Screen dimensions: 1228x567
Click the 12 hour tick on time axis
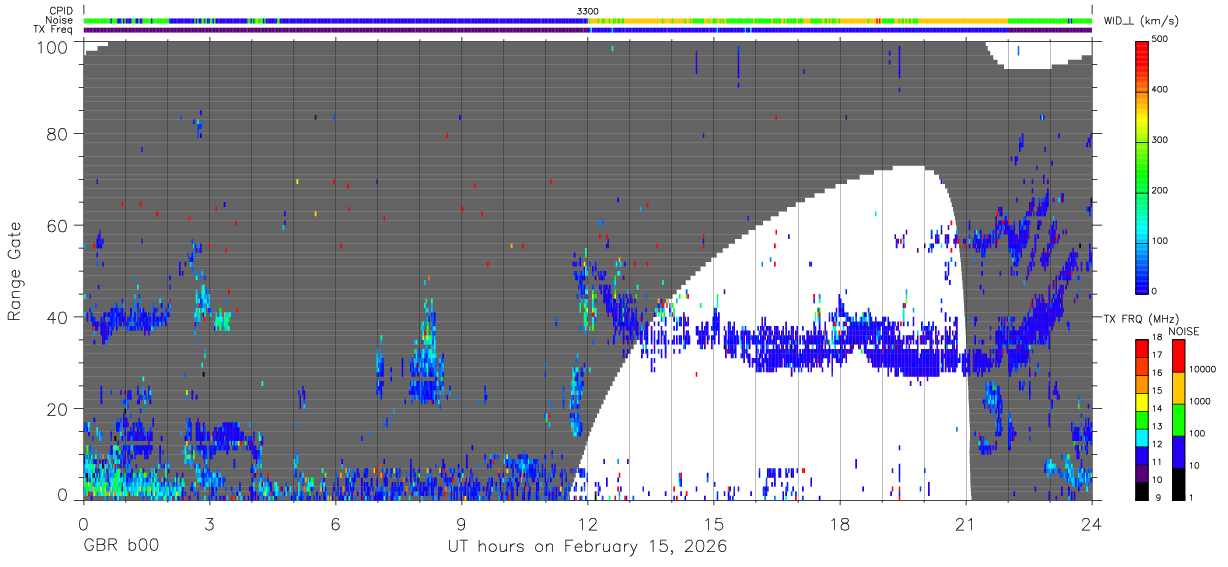coord(587,524)
